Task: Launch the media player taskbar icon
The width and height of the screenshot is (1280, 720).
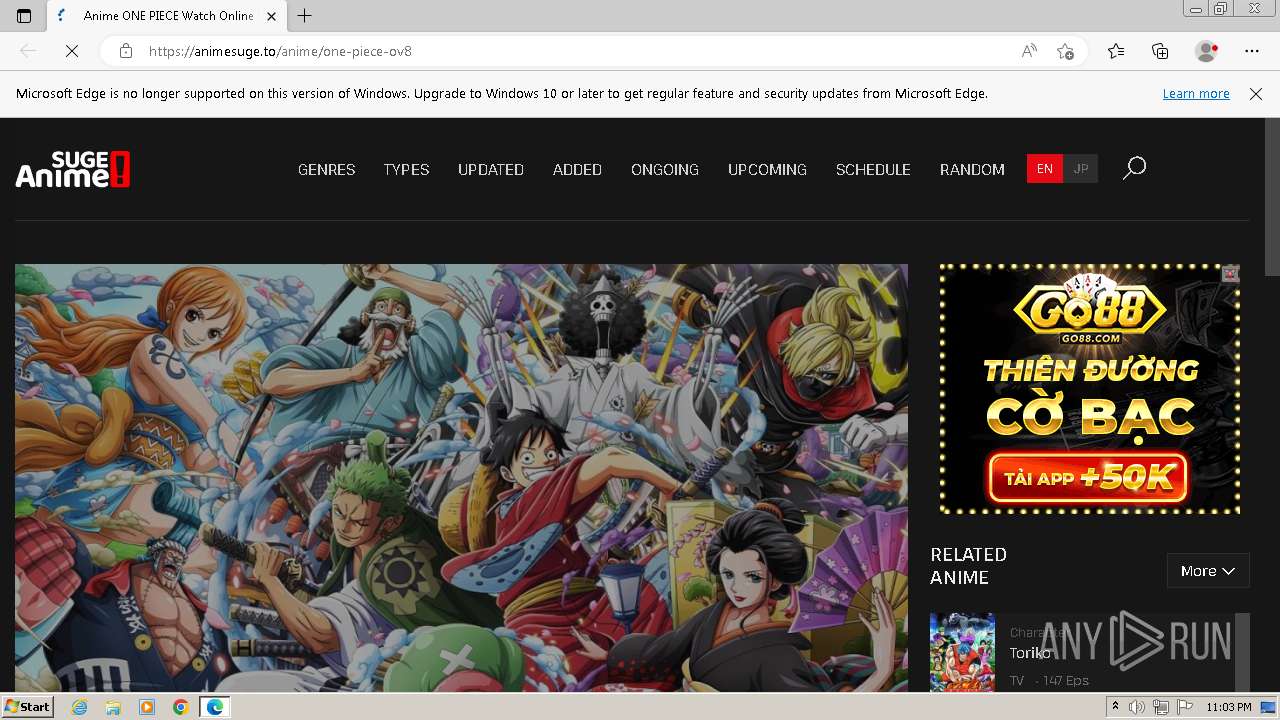Action: pyautogui.click(x=147, y=707)
